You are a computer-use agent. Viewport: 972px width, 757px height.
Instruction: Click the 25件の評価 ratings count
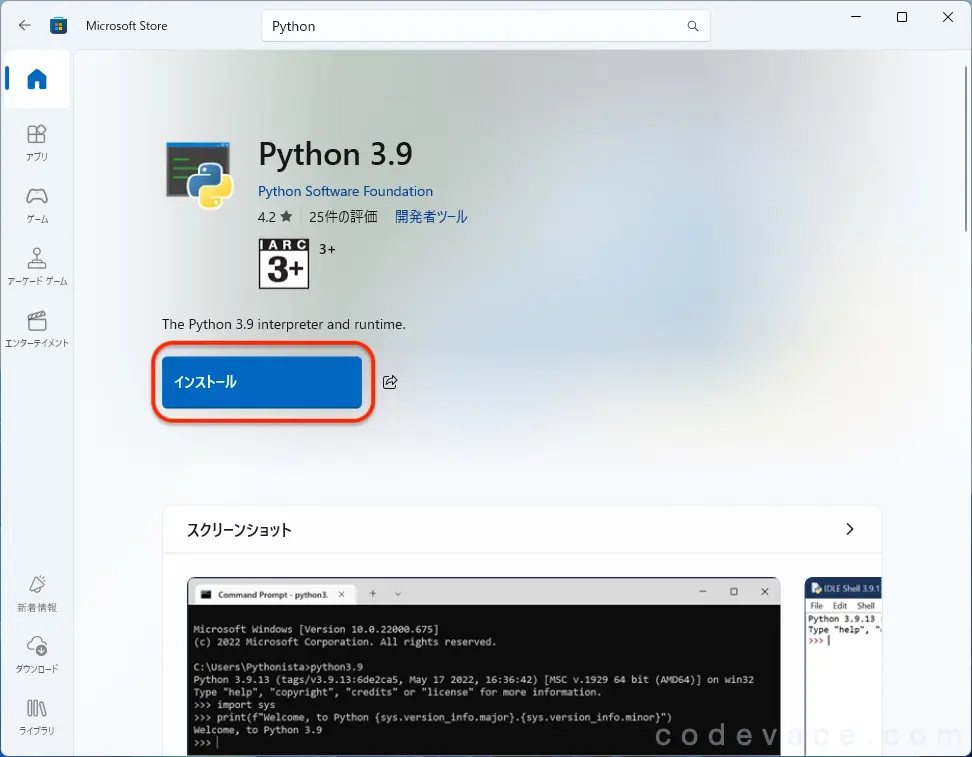point(343,216)
